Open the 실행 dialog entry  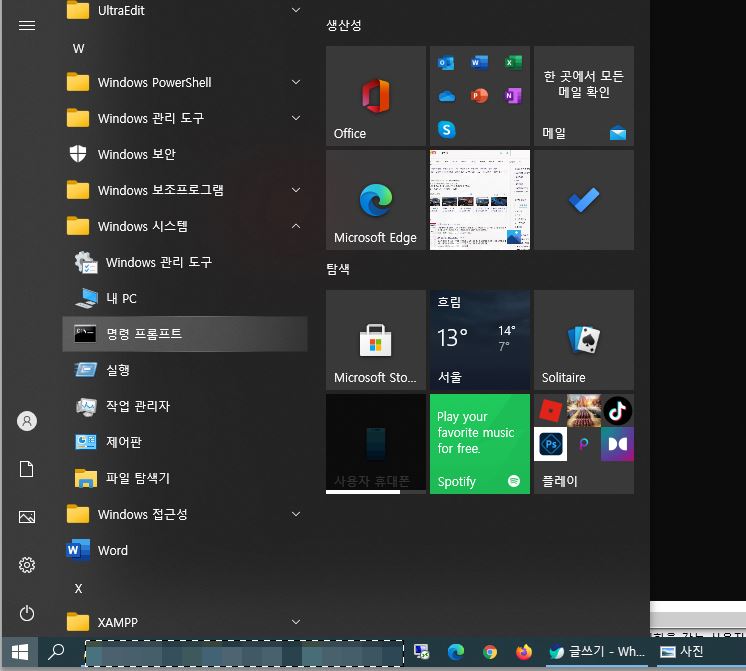tap(185, 370)
